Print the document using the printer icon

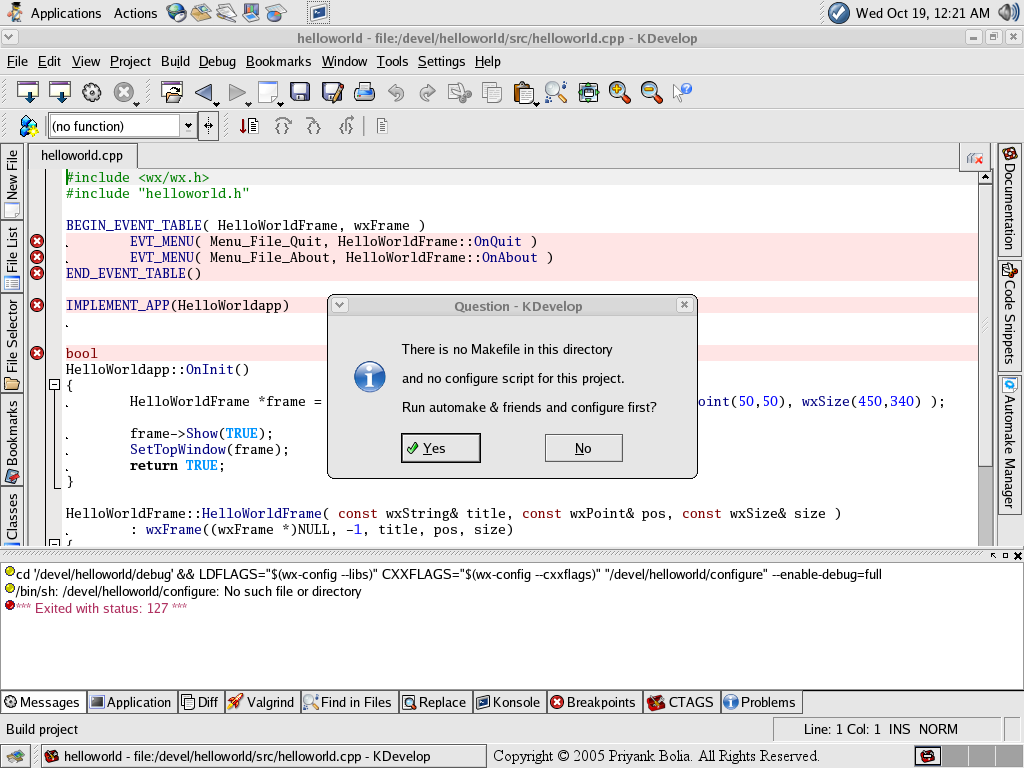click(364, 92)
